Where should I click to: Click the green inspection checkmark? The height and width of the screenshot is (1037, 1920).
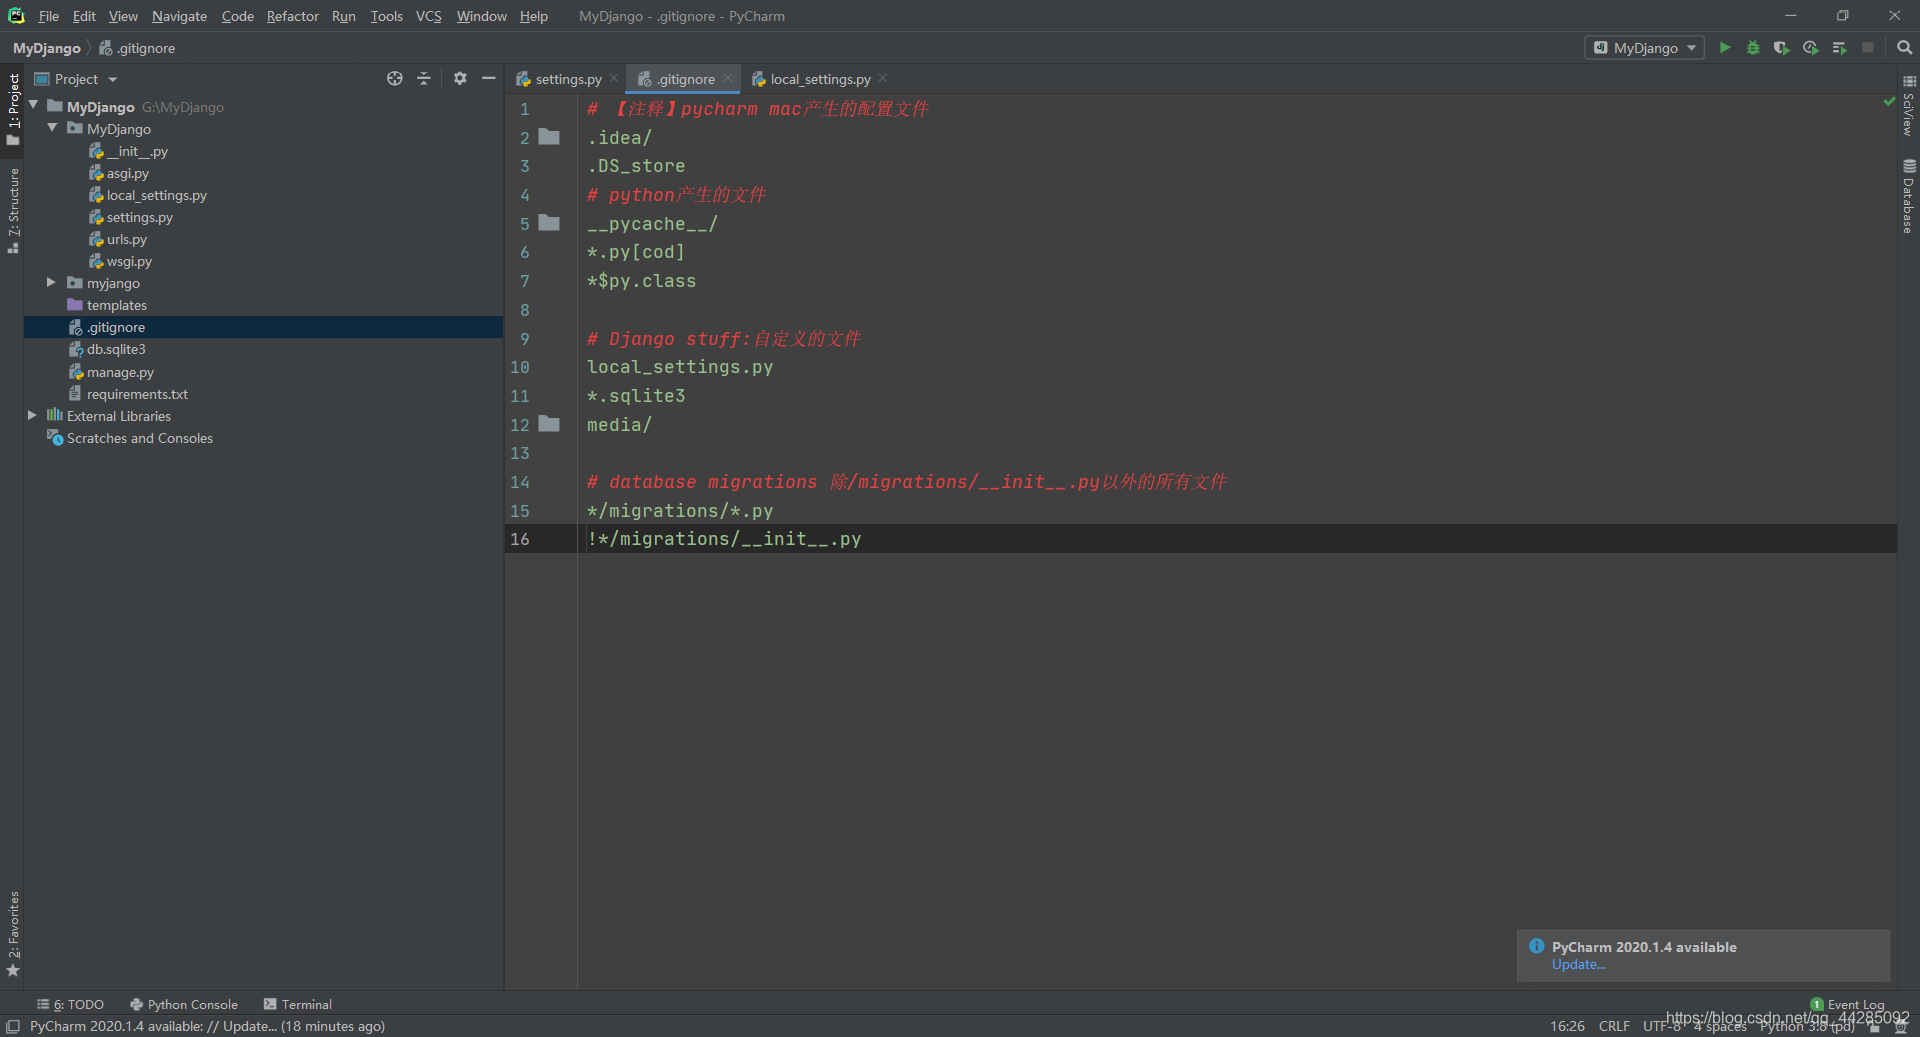click(x=1888, y=101)
